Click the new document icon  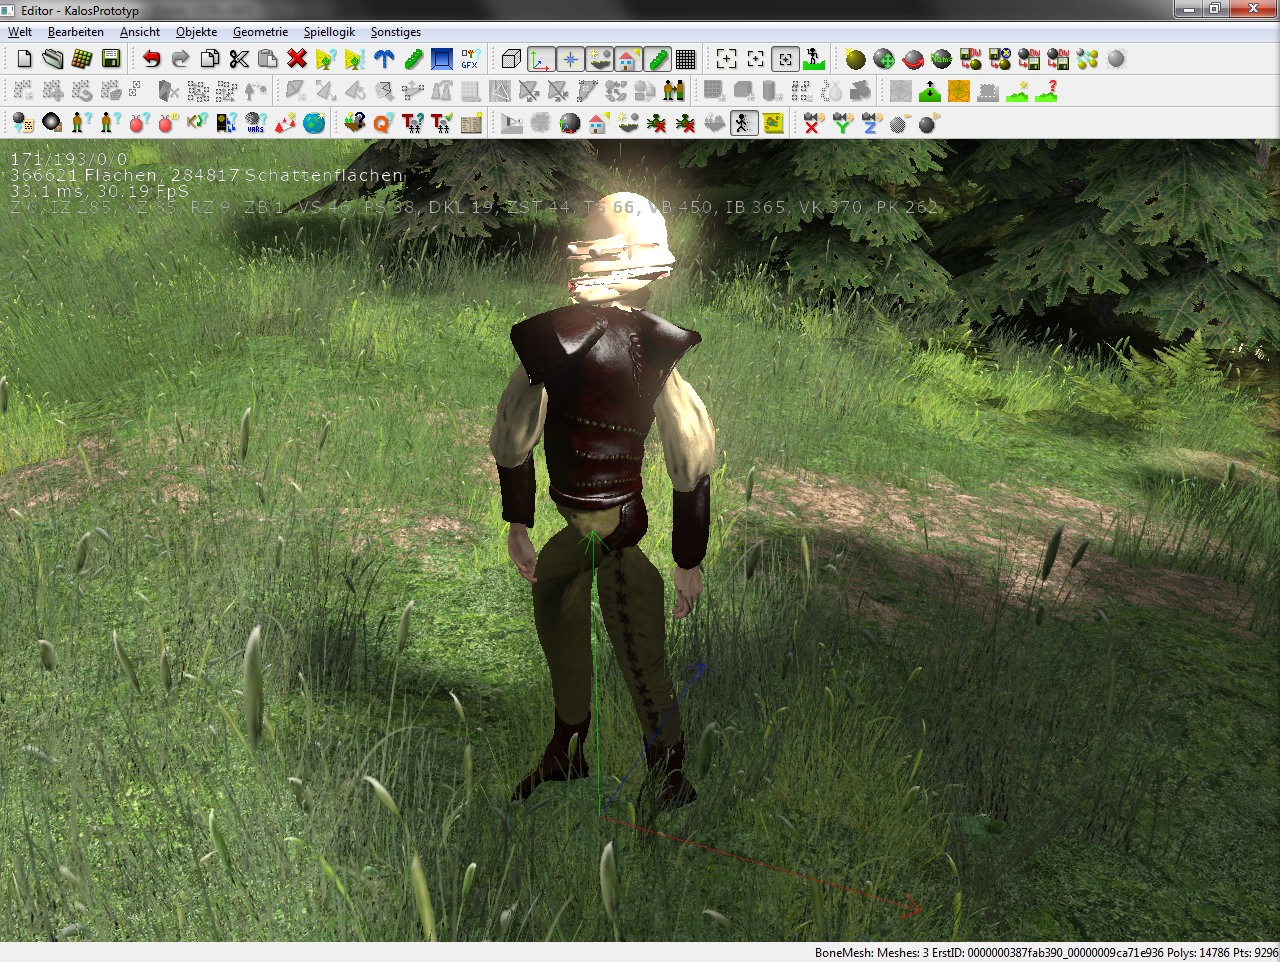24,59
